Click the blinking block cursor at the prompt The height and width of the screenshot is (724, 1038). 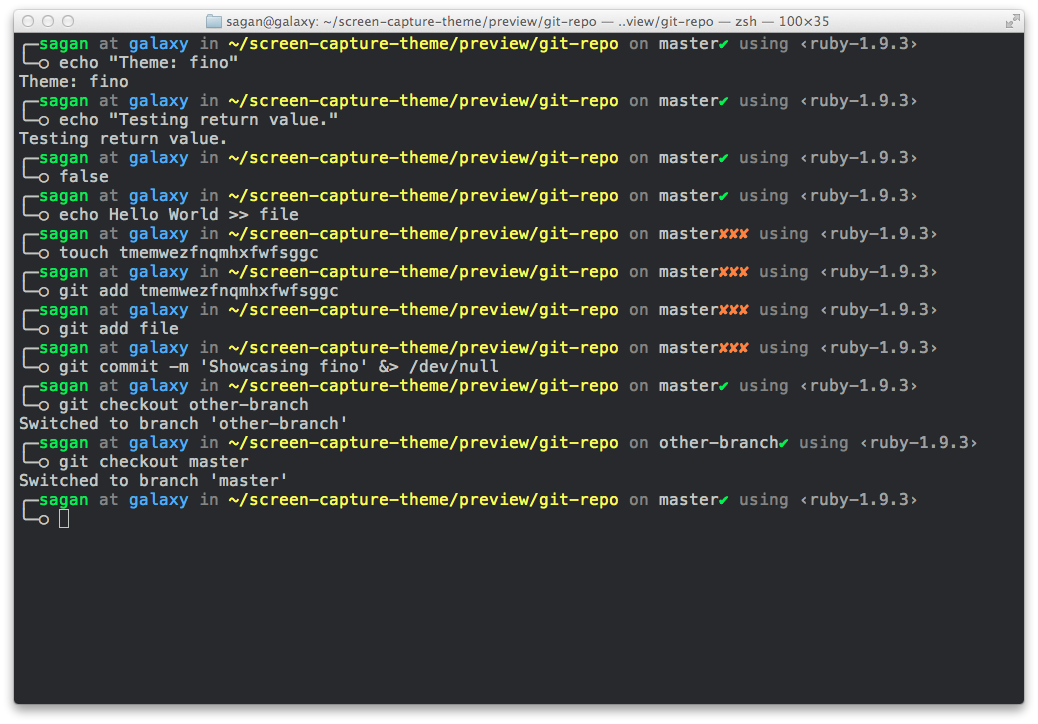[x=64, y=518]
